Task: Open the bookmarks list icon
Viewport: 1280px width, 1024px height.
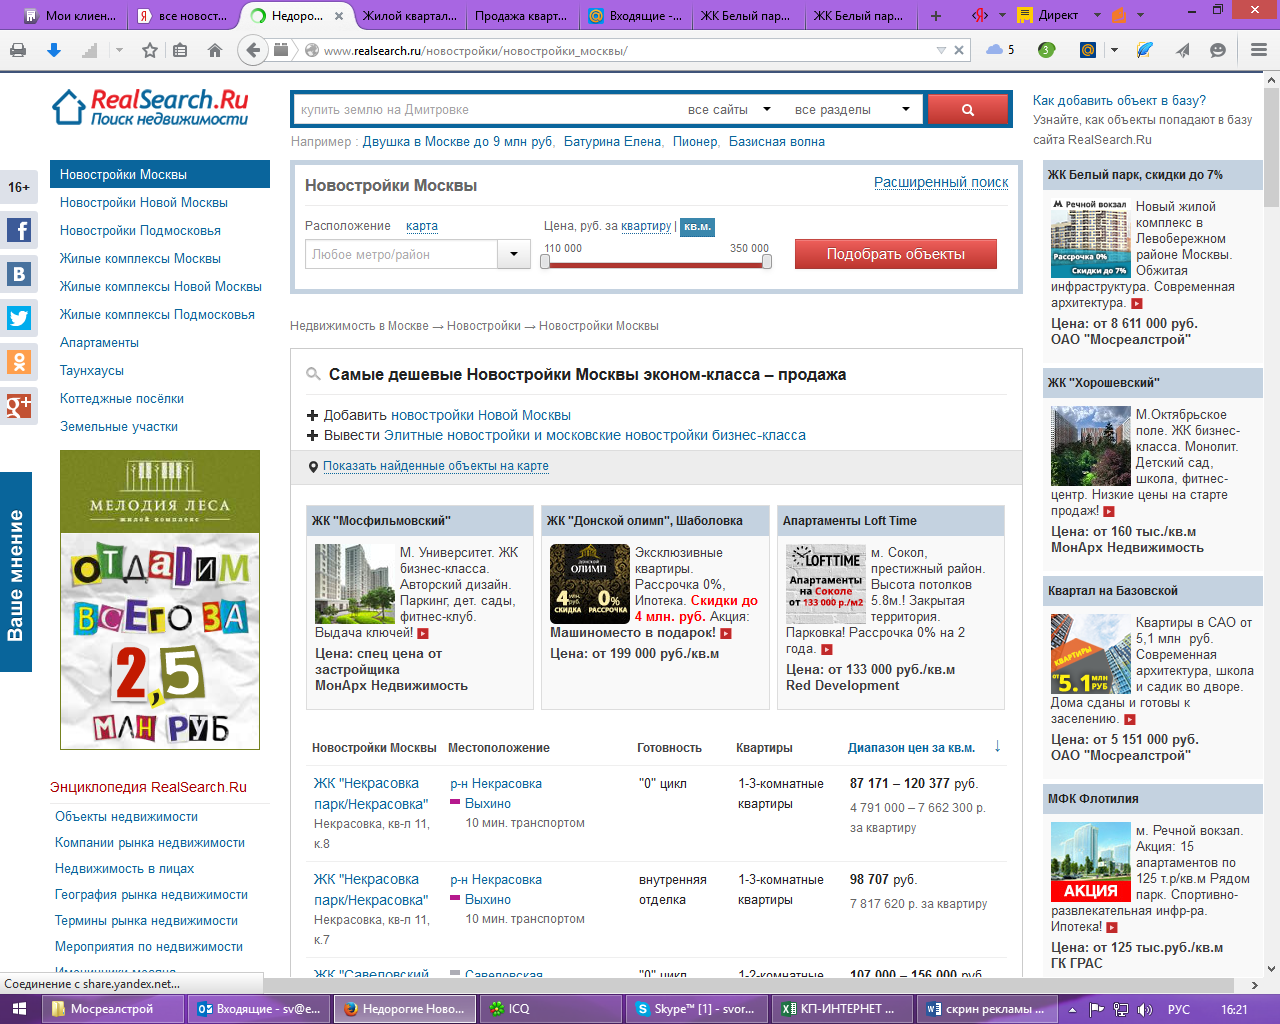Action: click(180, 50)
